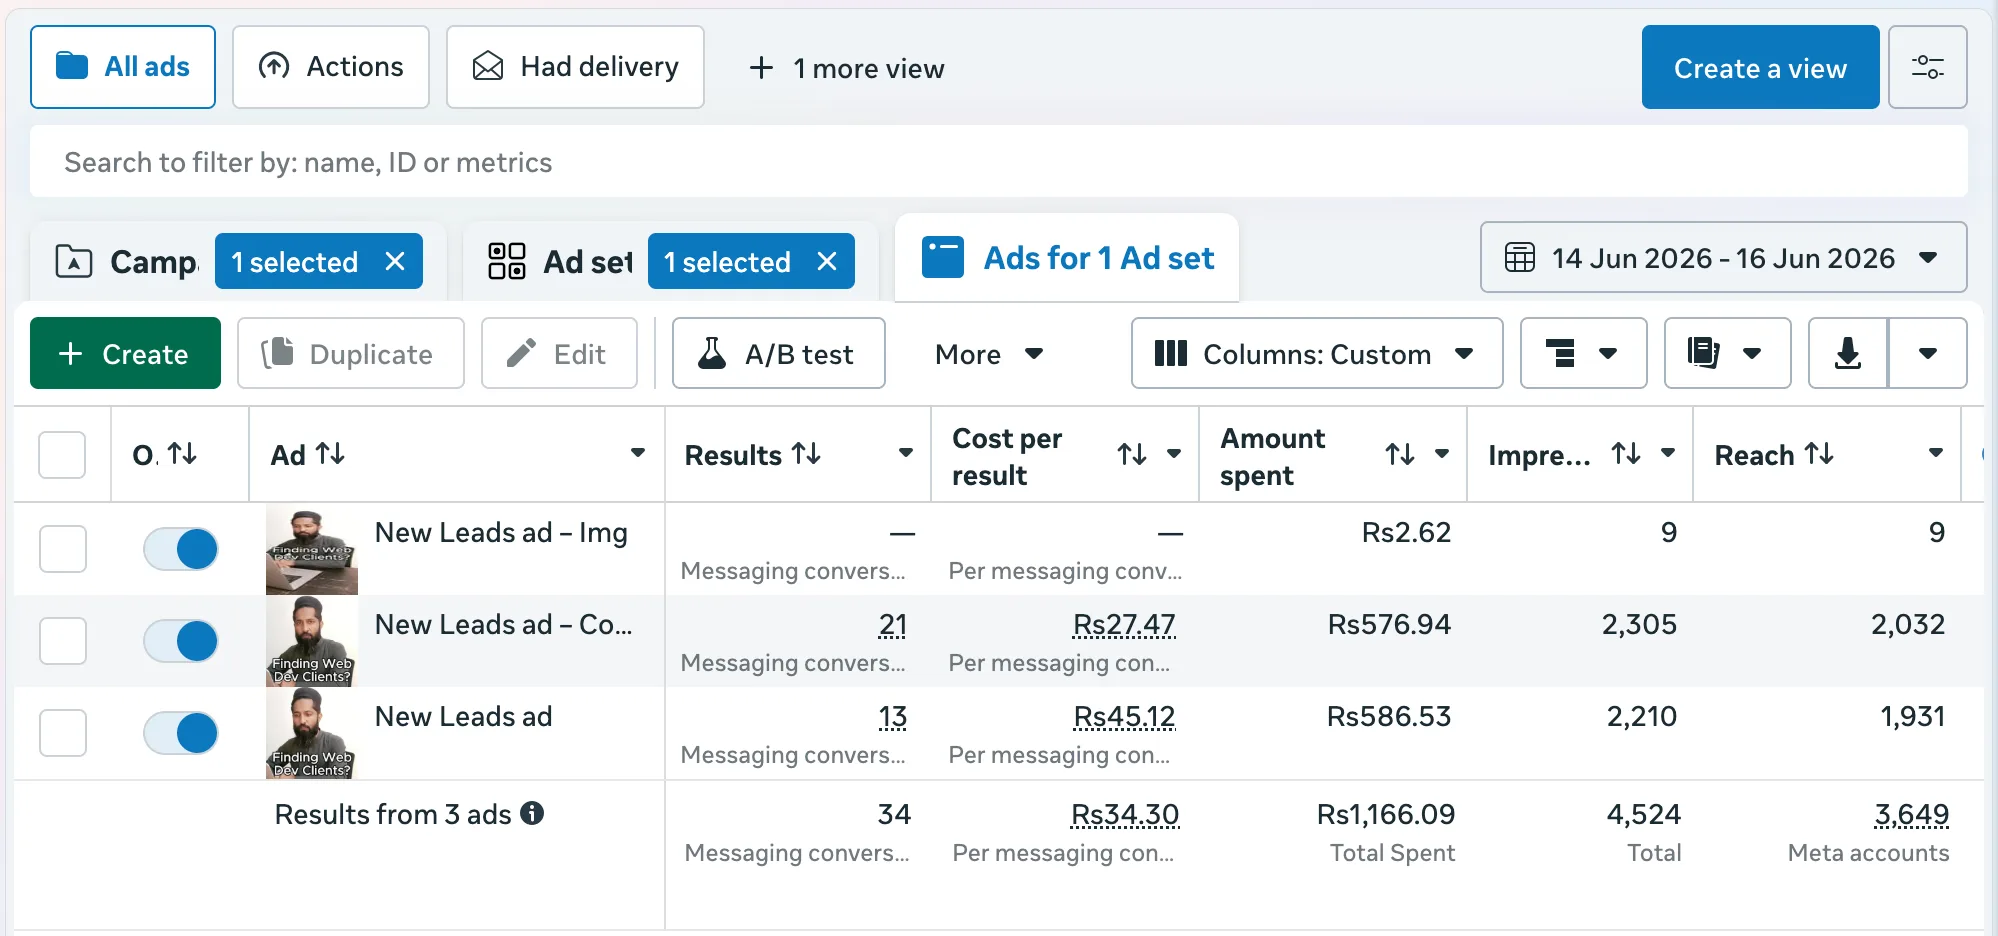Viewport: 1998px width, 936px height.
Task: Open New Leads ad – Co... thumbnail
Action: (312, 641)
